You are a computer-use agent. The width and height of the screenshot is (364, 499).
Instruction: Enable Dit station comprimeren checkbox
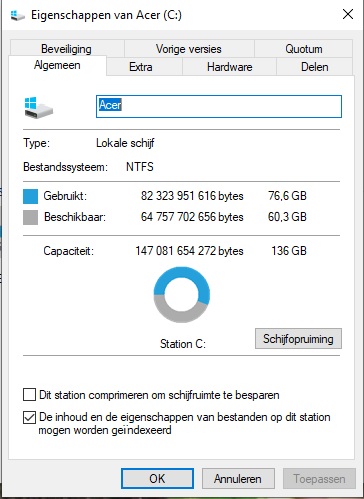click(29, 395)
